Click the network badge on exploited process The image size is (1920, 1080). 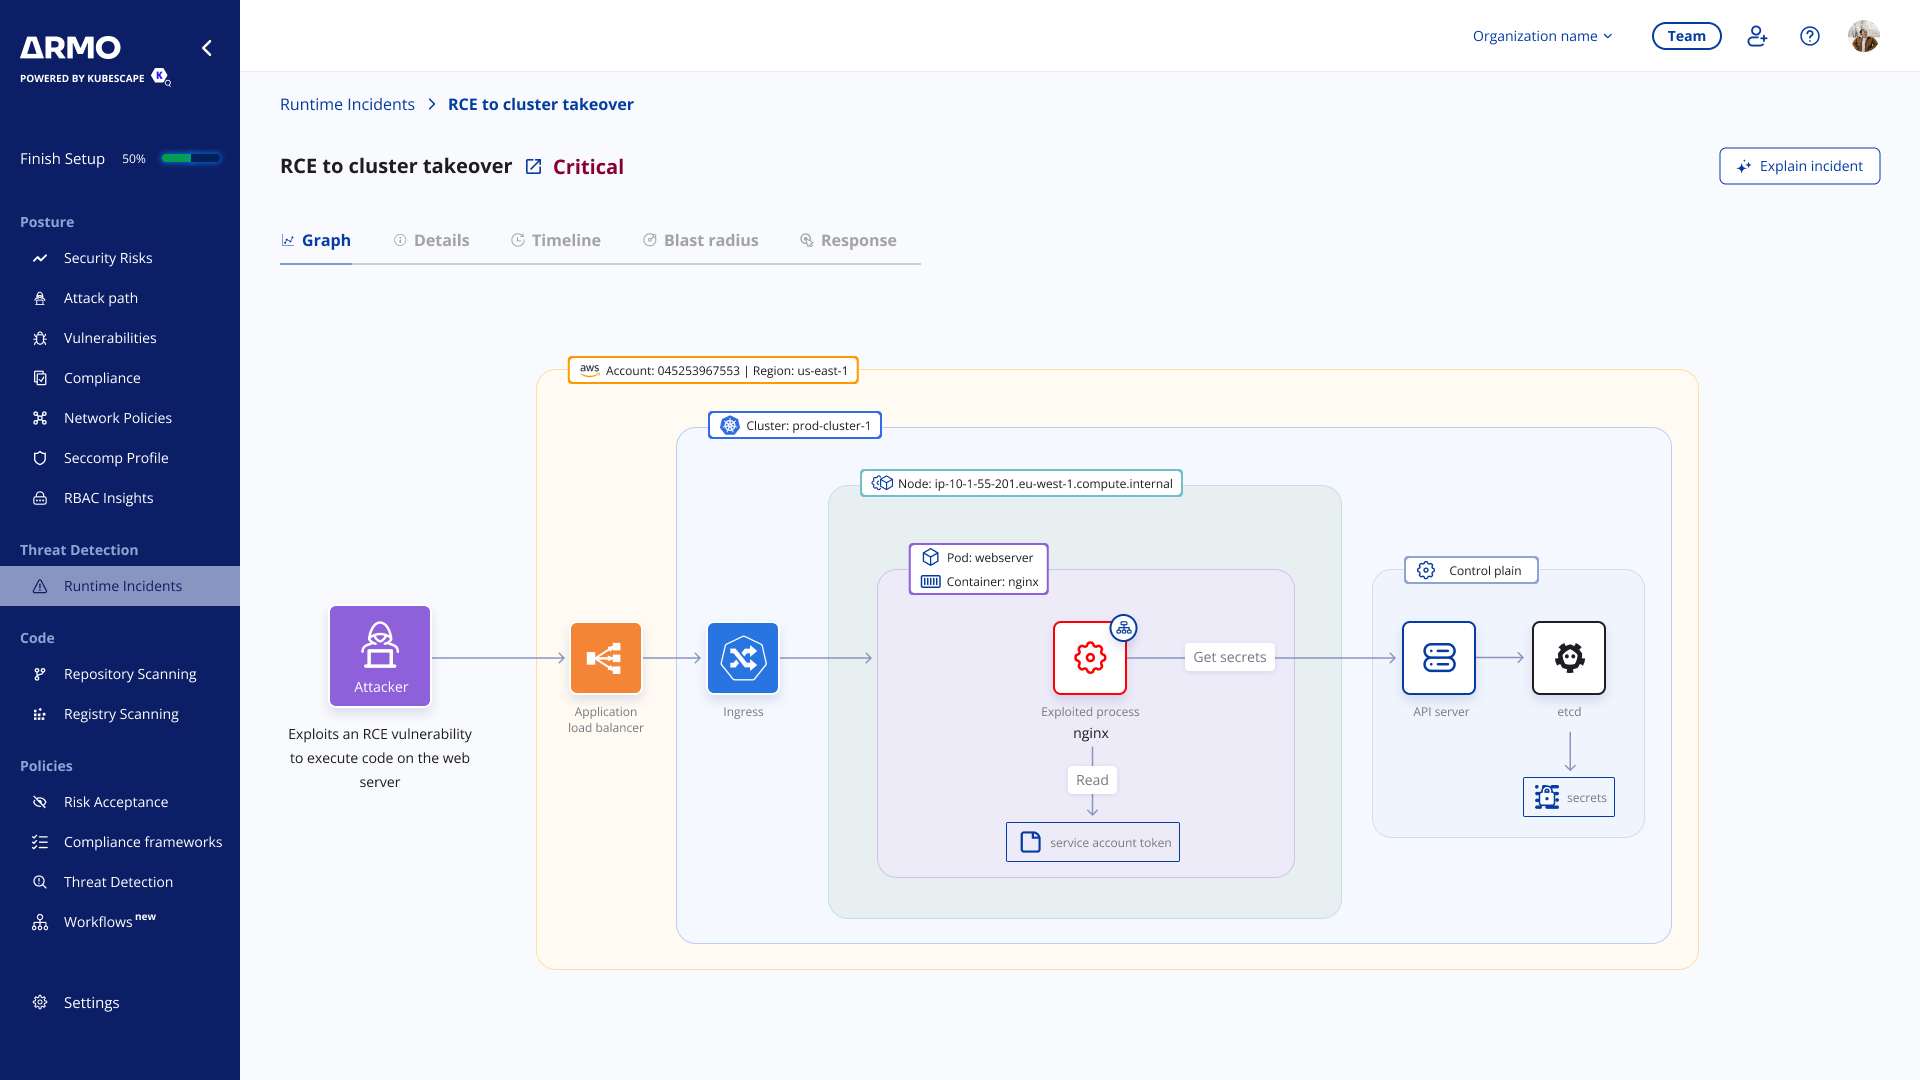(1124, 628)
